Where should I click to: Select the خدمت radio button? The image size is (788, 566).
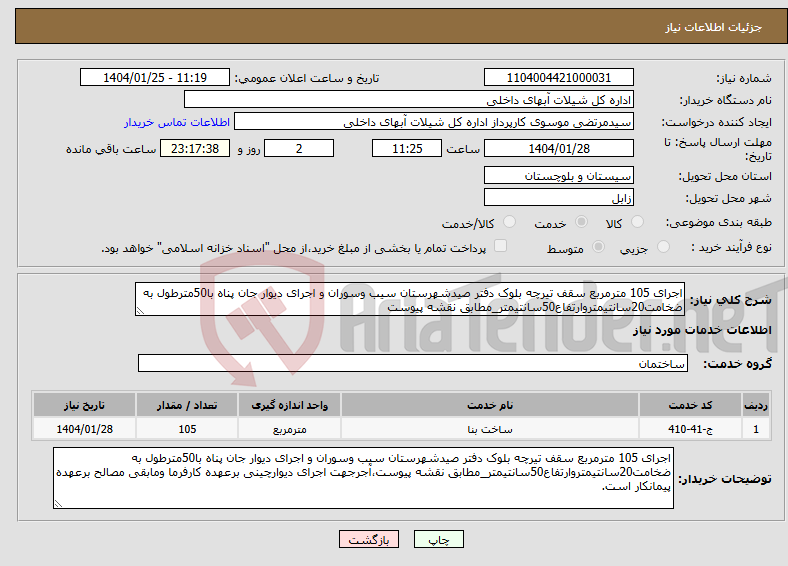pos(581,222)
